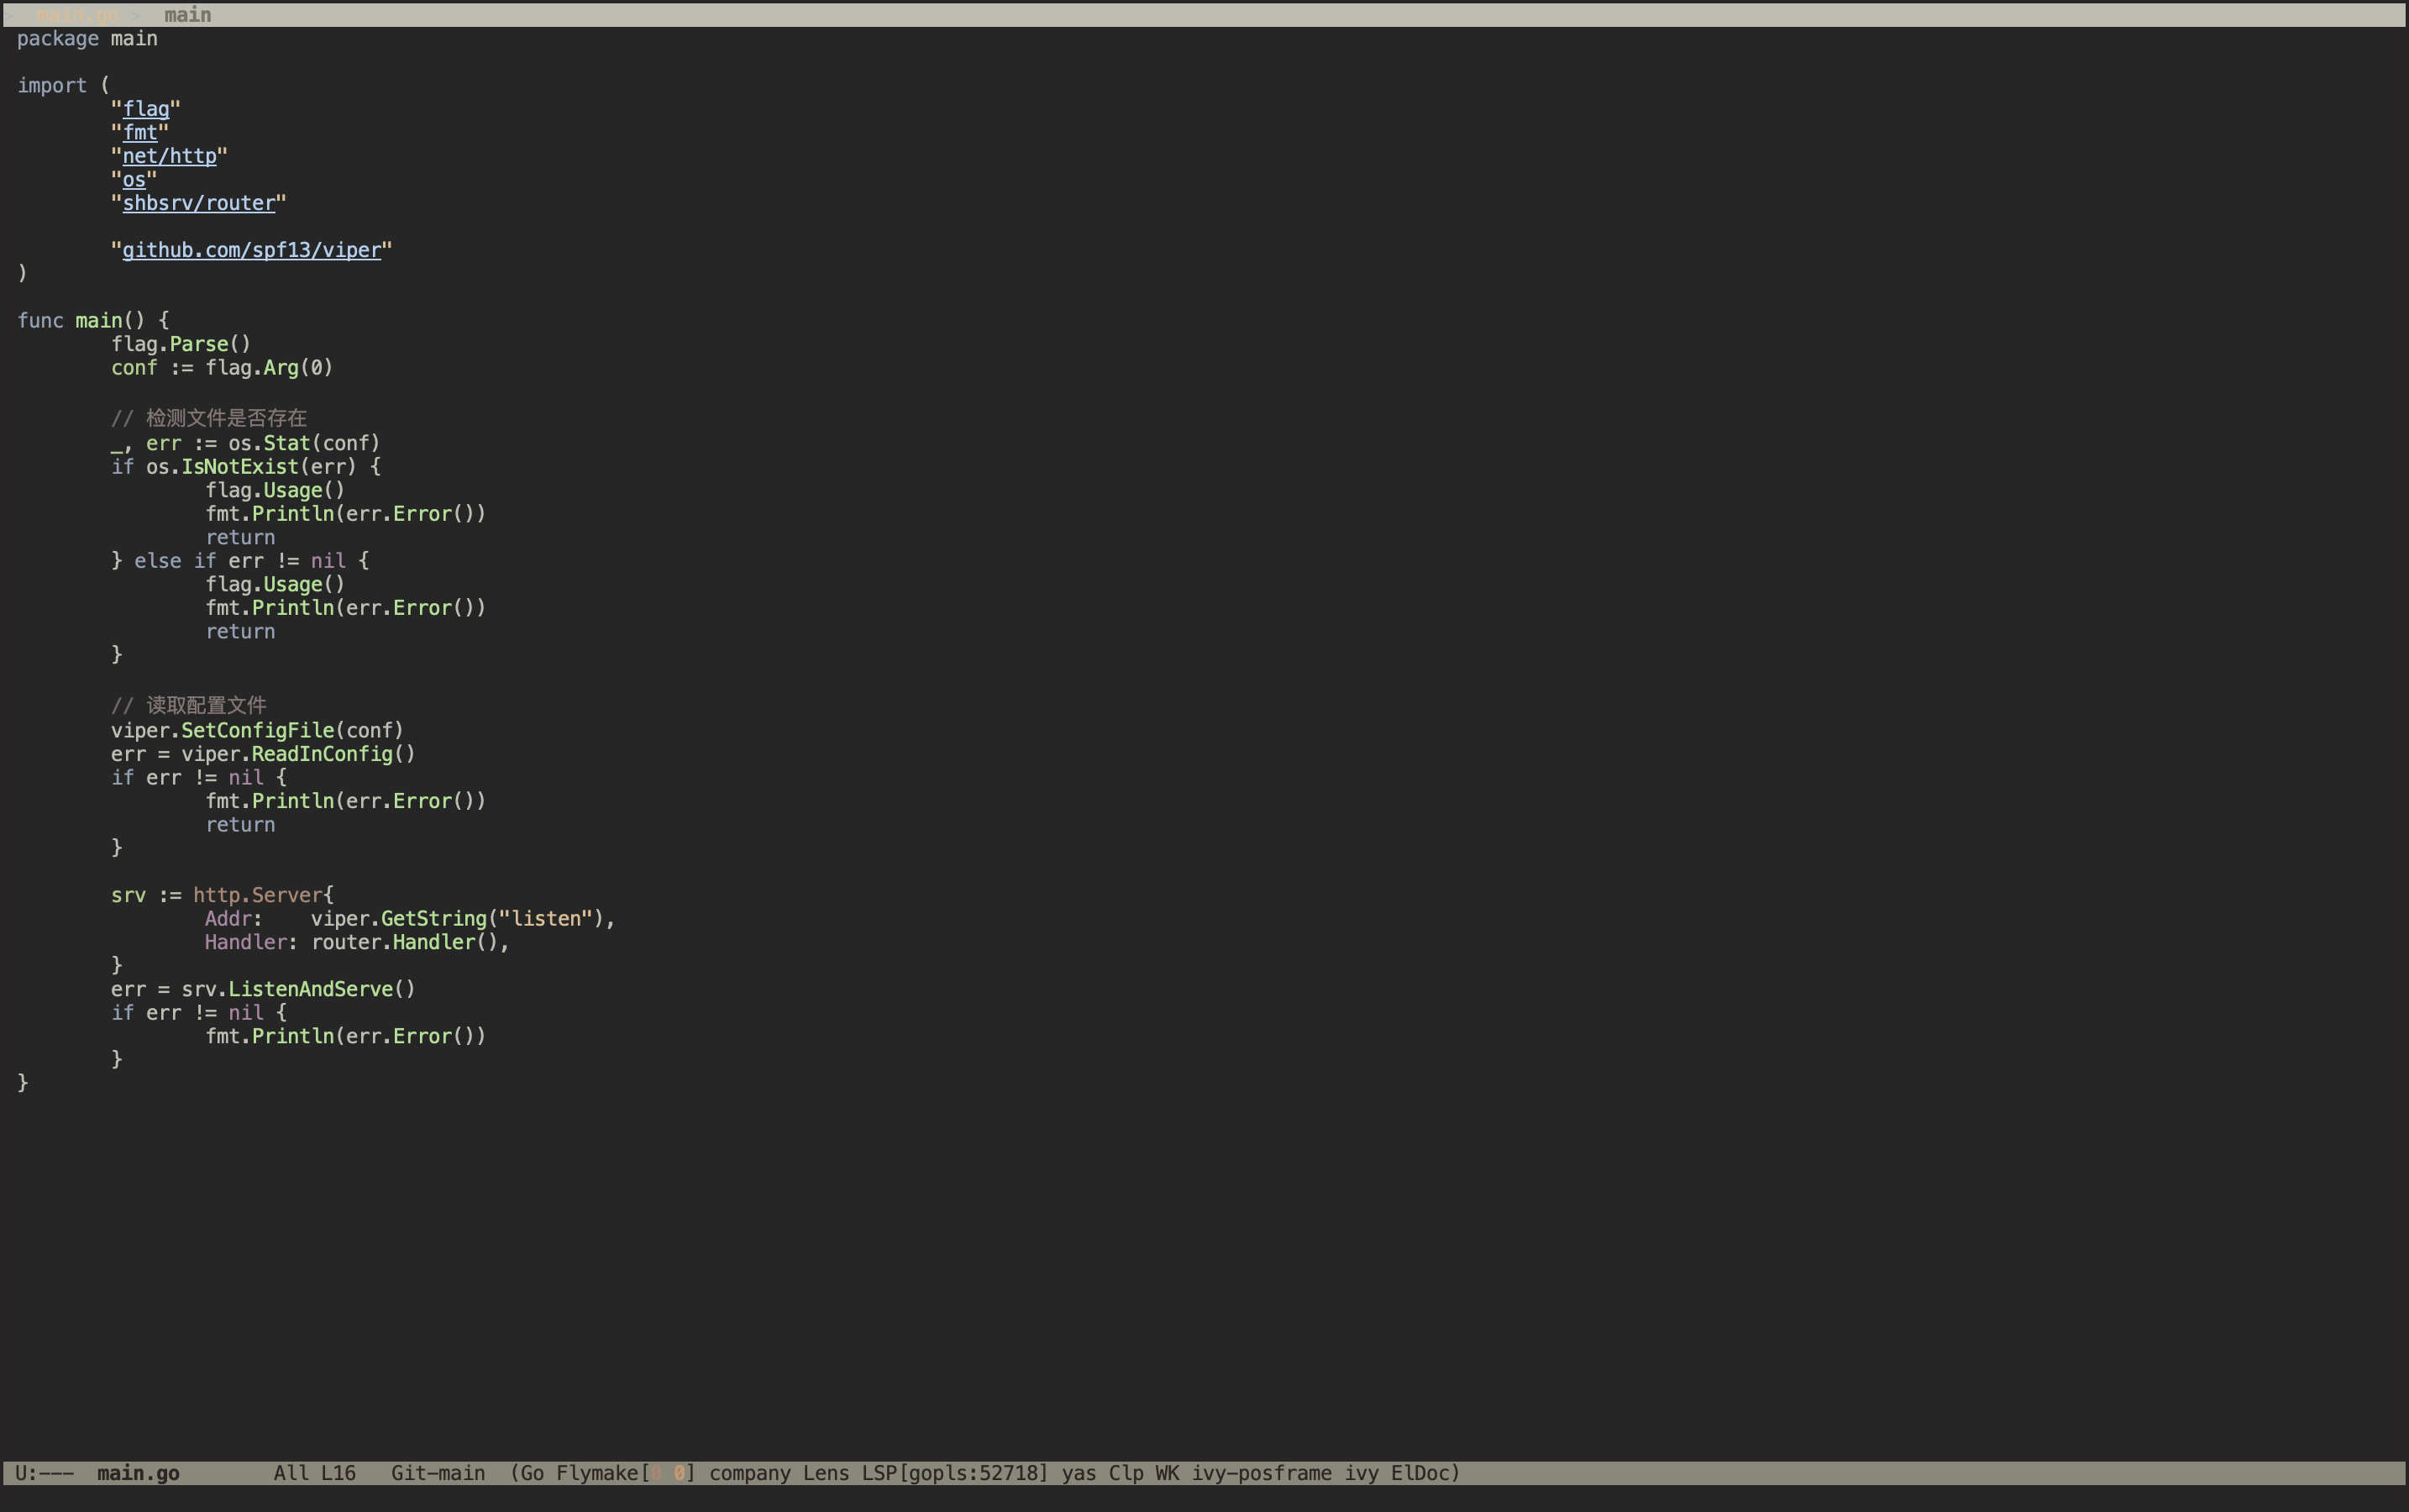Toggle the U:--- read-only indicator
The width and height of the screenshot is (2409, 1512).
[x=45, y=1473]
